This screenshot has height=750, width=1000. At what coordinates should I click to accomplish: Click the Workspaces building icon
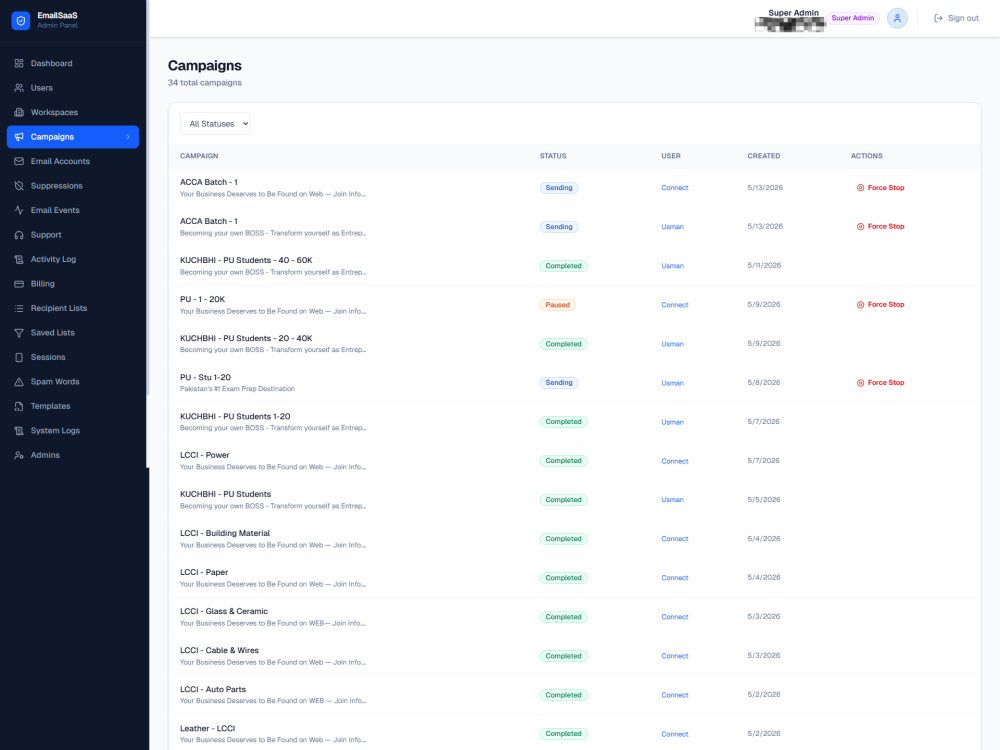19,112
